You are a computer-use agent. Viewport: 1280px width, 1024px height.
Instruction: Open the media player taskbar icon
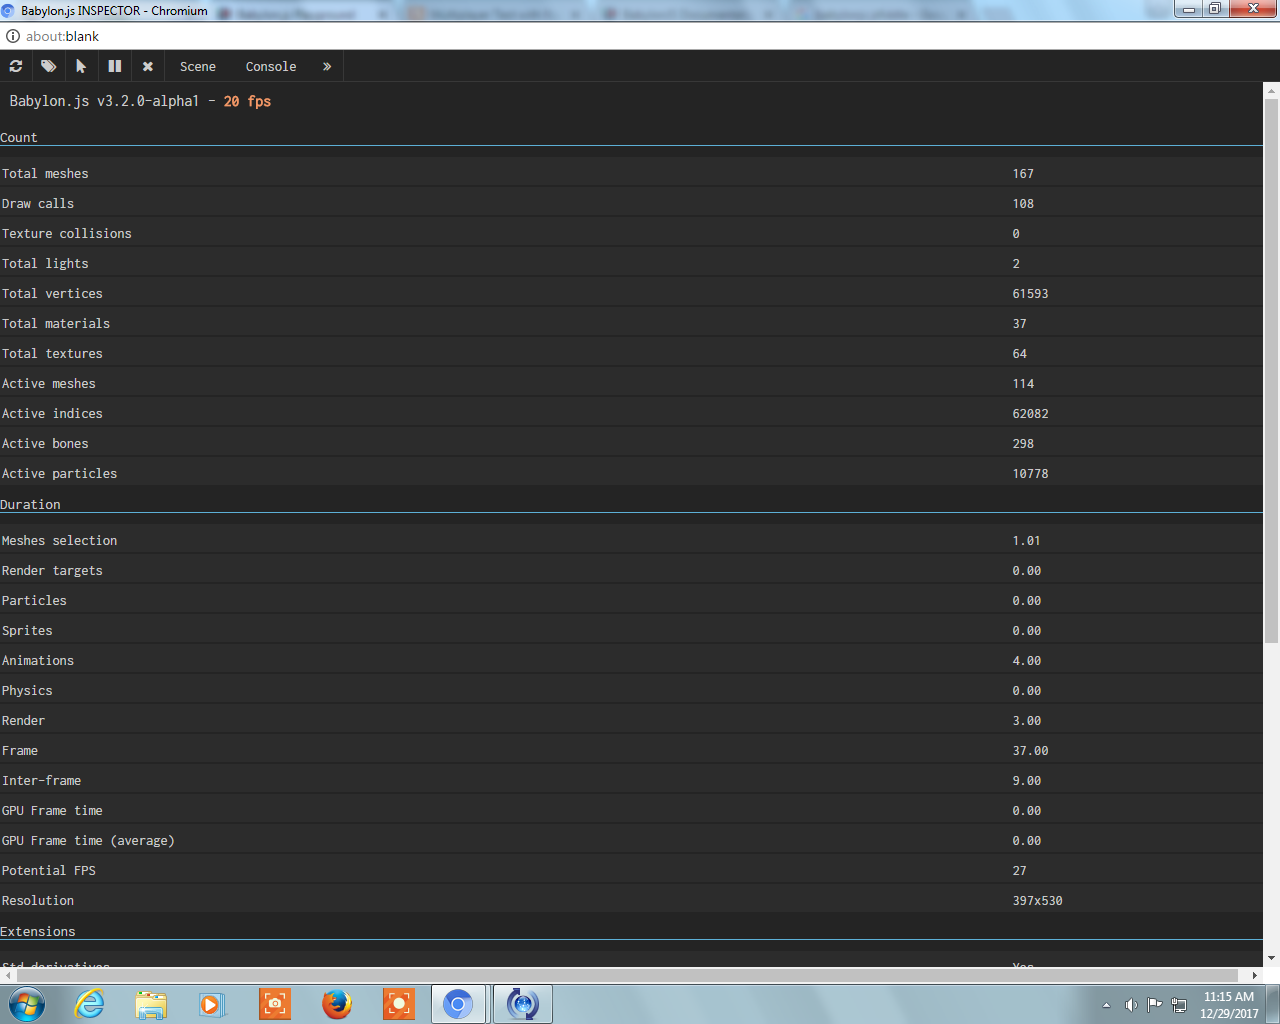[x=212, y=1004]
